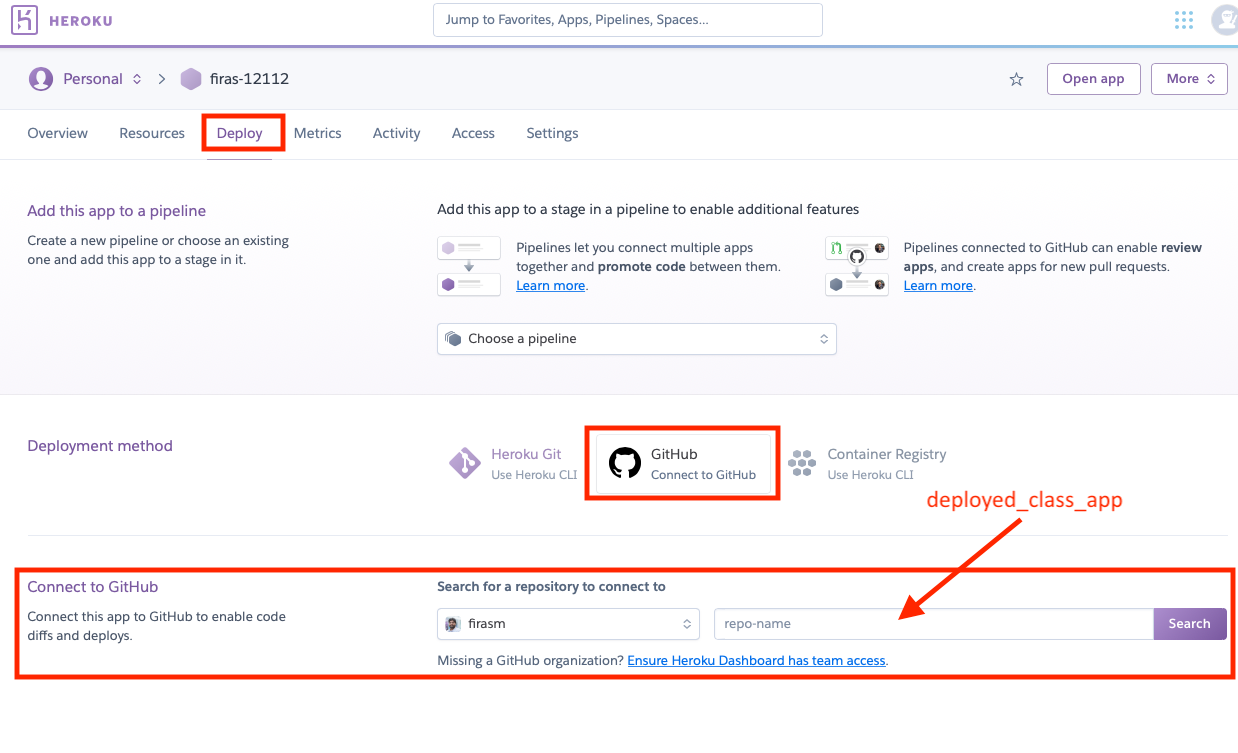Expand the Personal account switcher
1238x753 pixels.
(136, 79)
